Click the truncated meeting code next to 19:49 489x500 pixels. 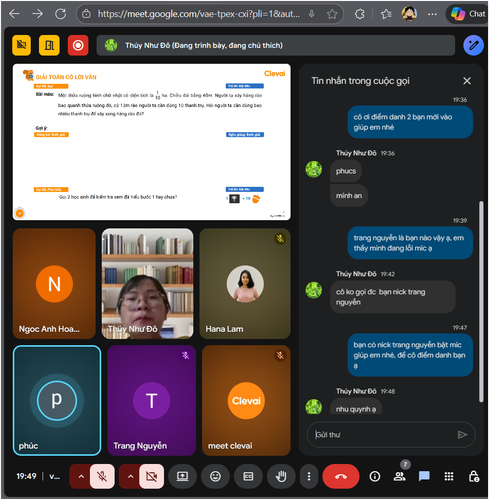click(x=54, y=477)
